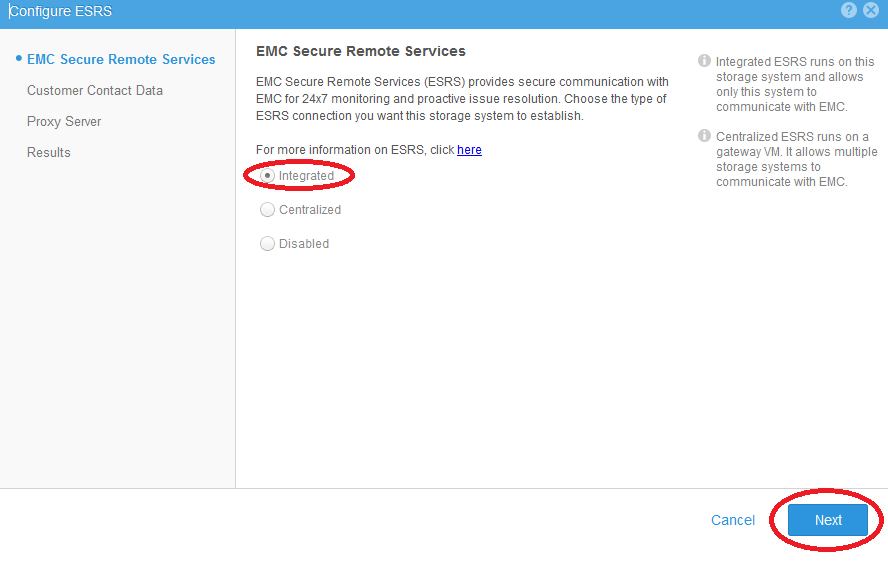Click the Disabled option label text
Screen dimensions: 888x582
click(x=303, y=243)
